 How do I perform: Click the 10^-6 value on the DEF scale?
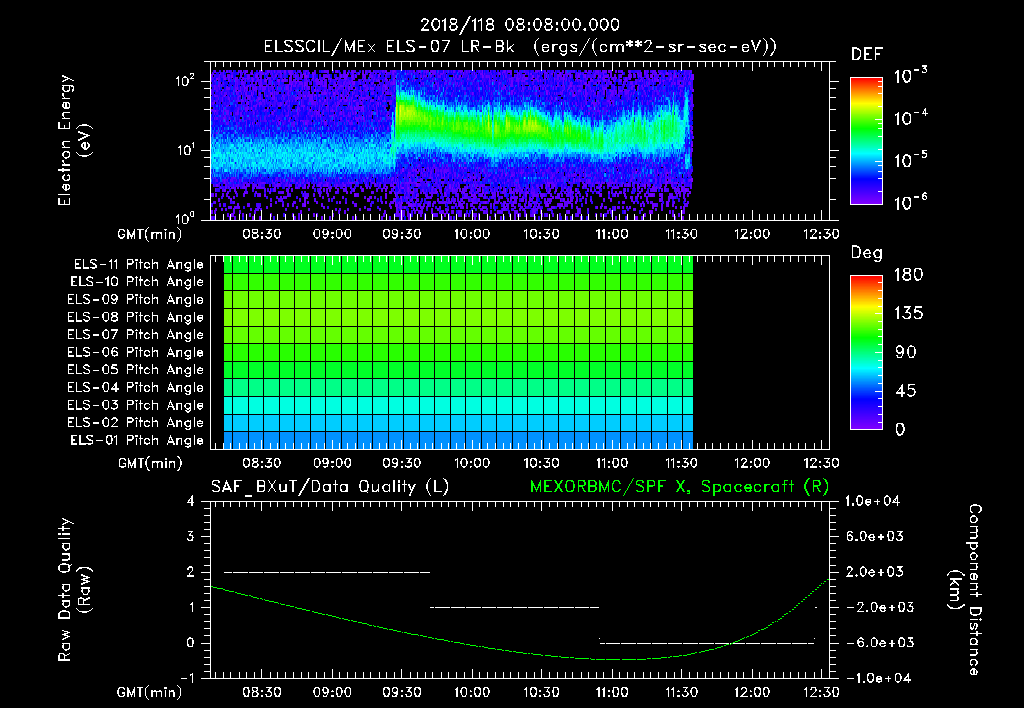[x=911, y=202]
